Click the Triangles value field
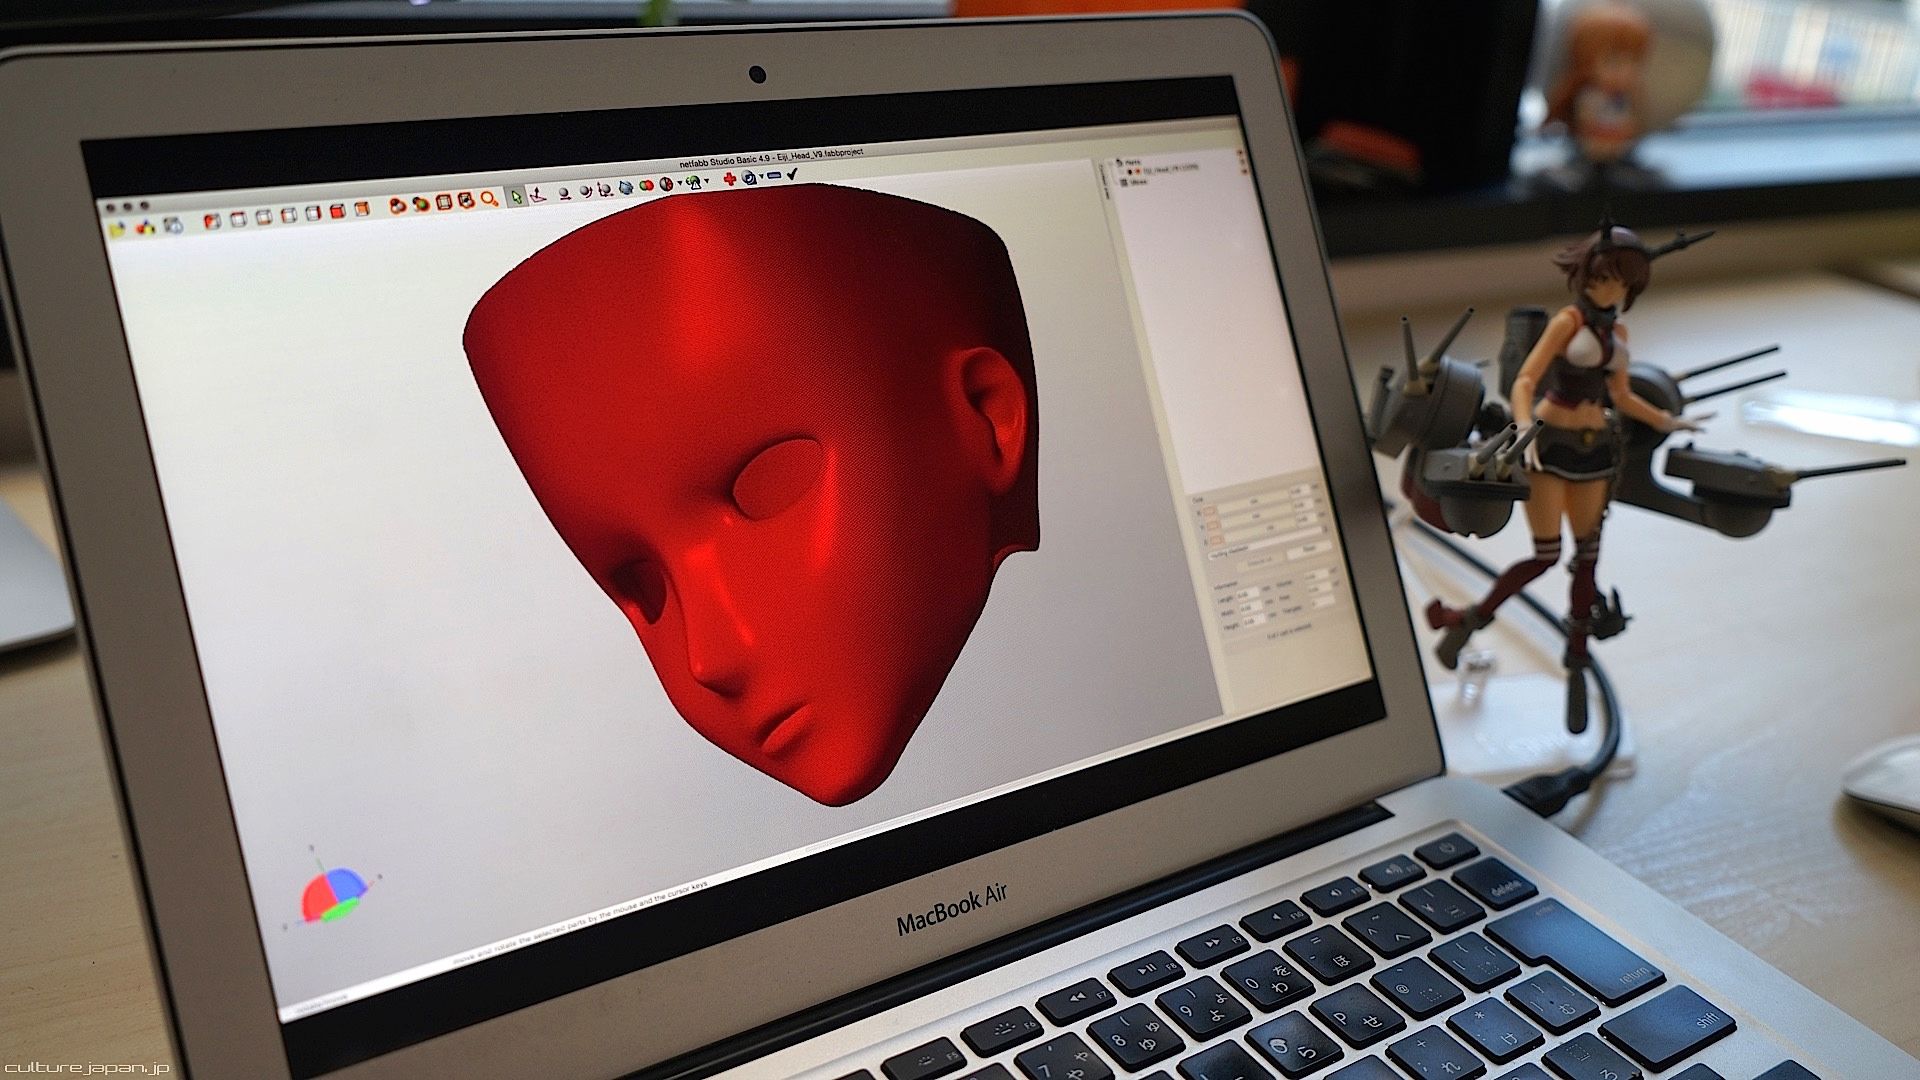Screen dimensions: 1920x1080 (1324, 603)
